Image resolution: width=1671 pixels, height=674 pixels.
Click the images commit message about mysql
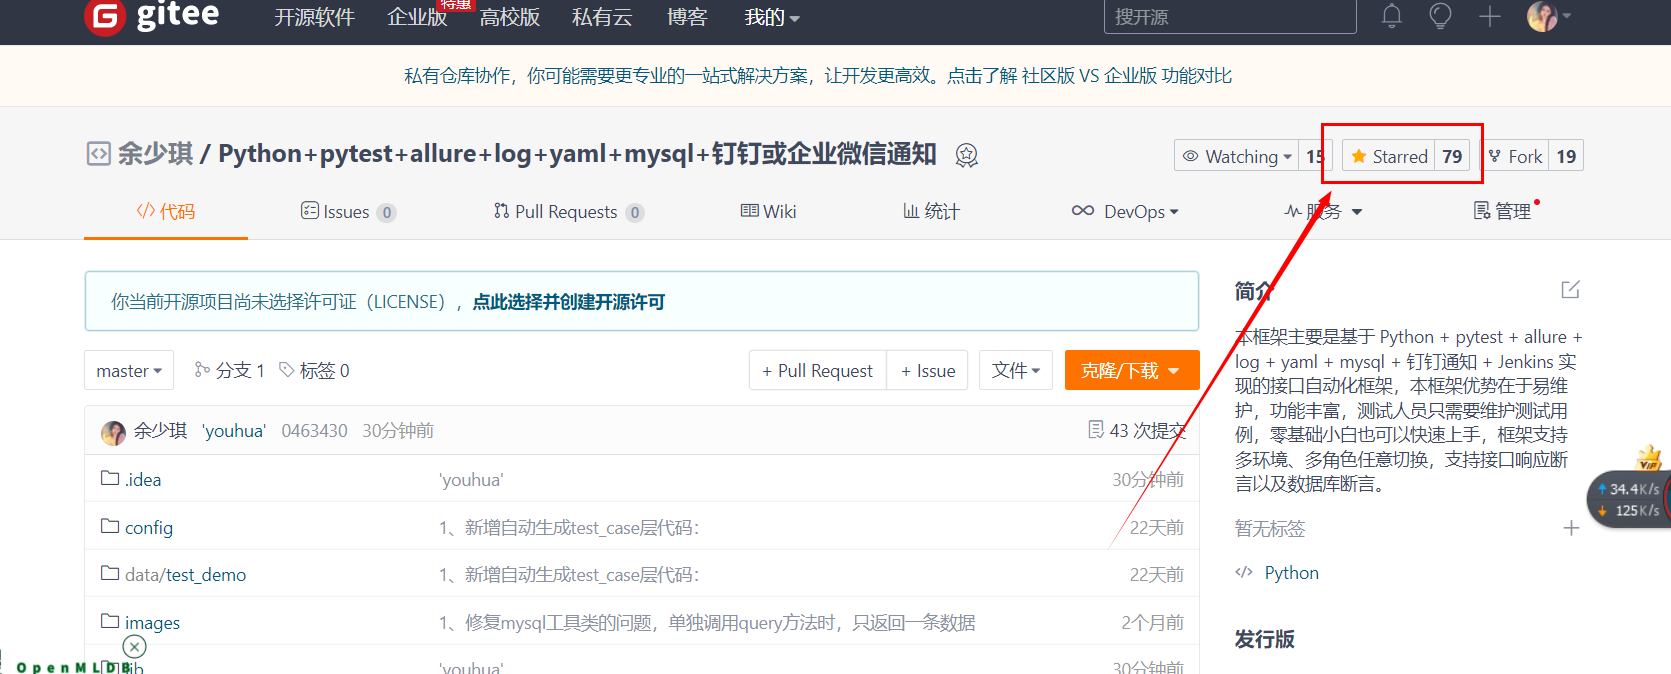(x=707, y=623)
